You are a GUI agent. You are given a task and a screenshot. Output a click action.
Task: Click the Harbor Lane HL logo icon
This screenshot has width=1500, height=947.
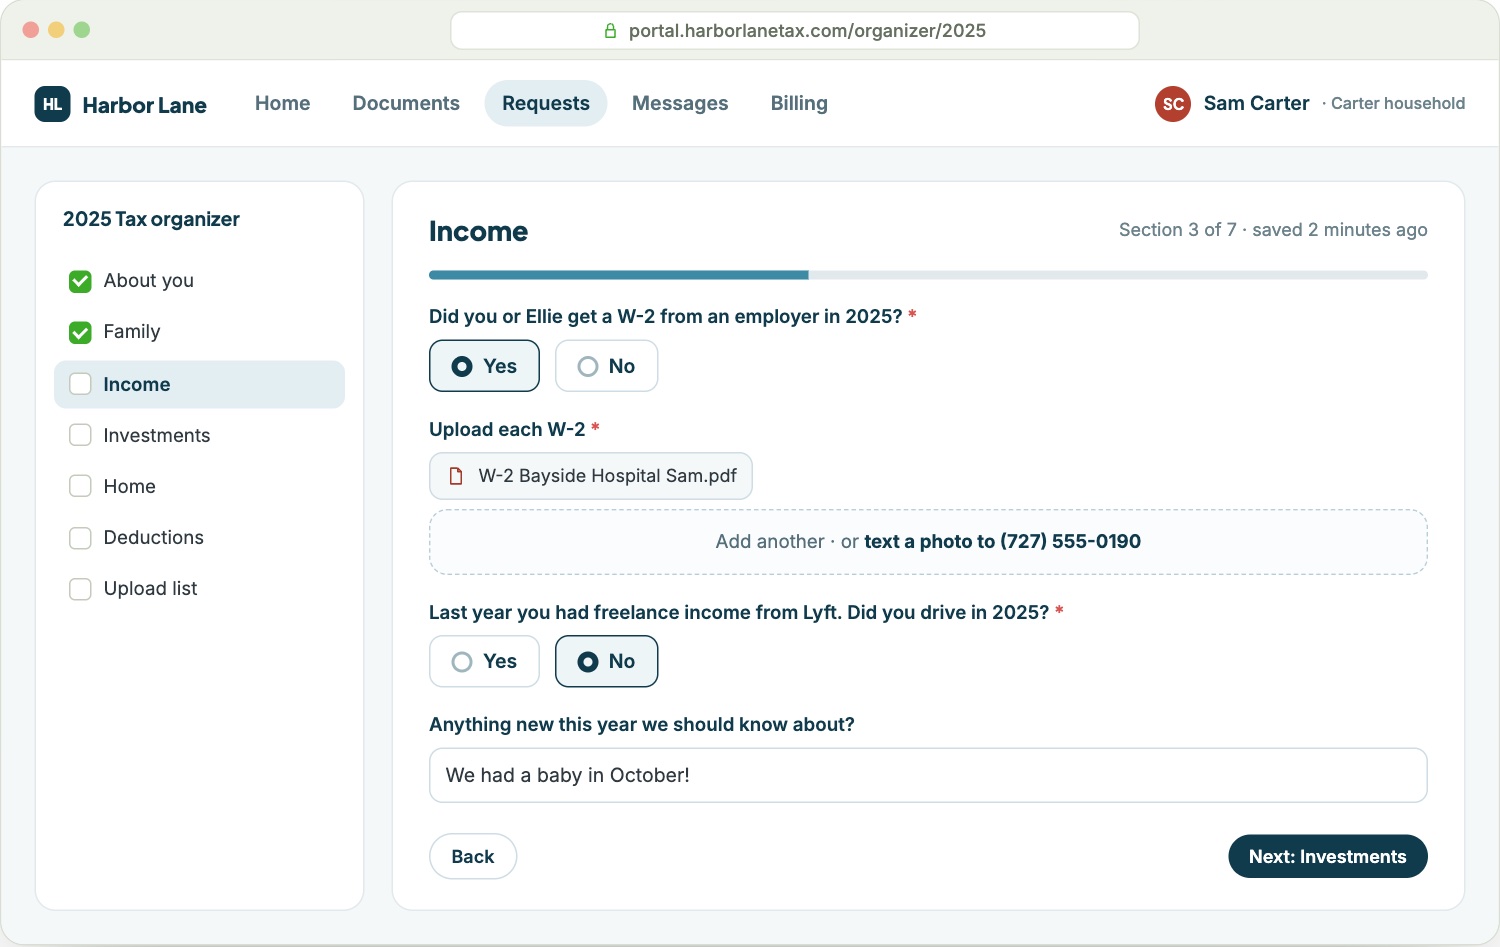pyautogui.click(x=52, y=104)
